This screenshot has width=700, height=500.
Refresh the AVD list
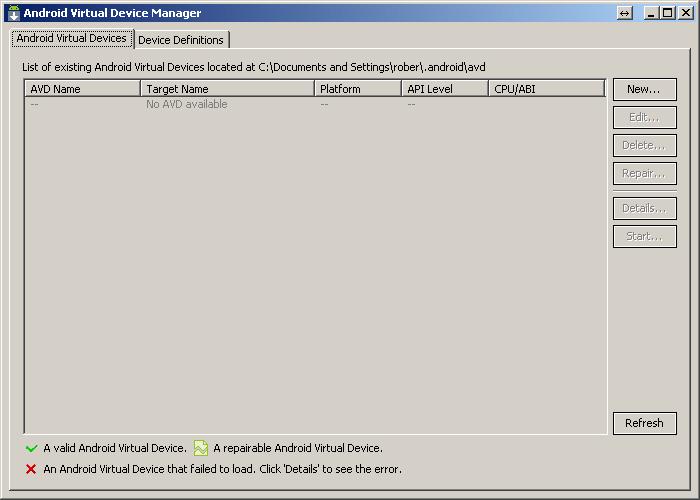[644, 423]
